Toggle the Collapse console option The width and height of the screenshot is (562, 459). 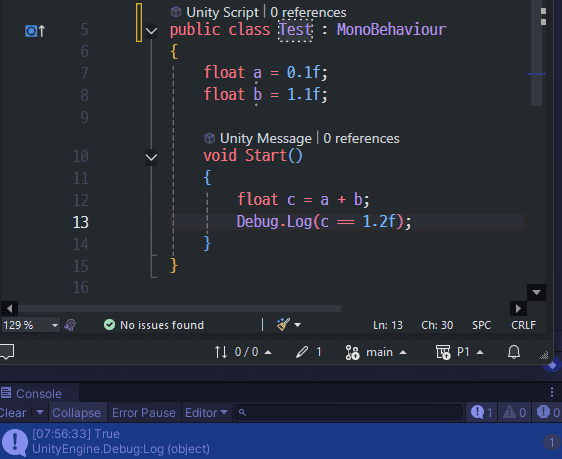pos(76,413)
